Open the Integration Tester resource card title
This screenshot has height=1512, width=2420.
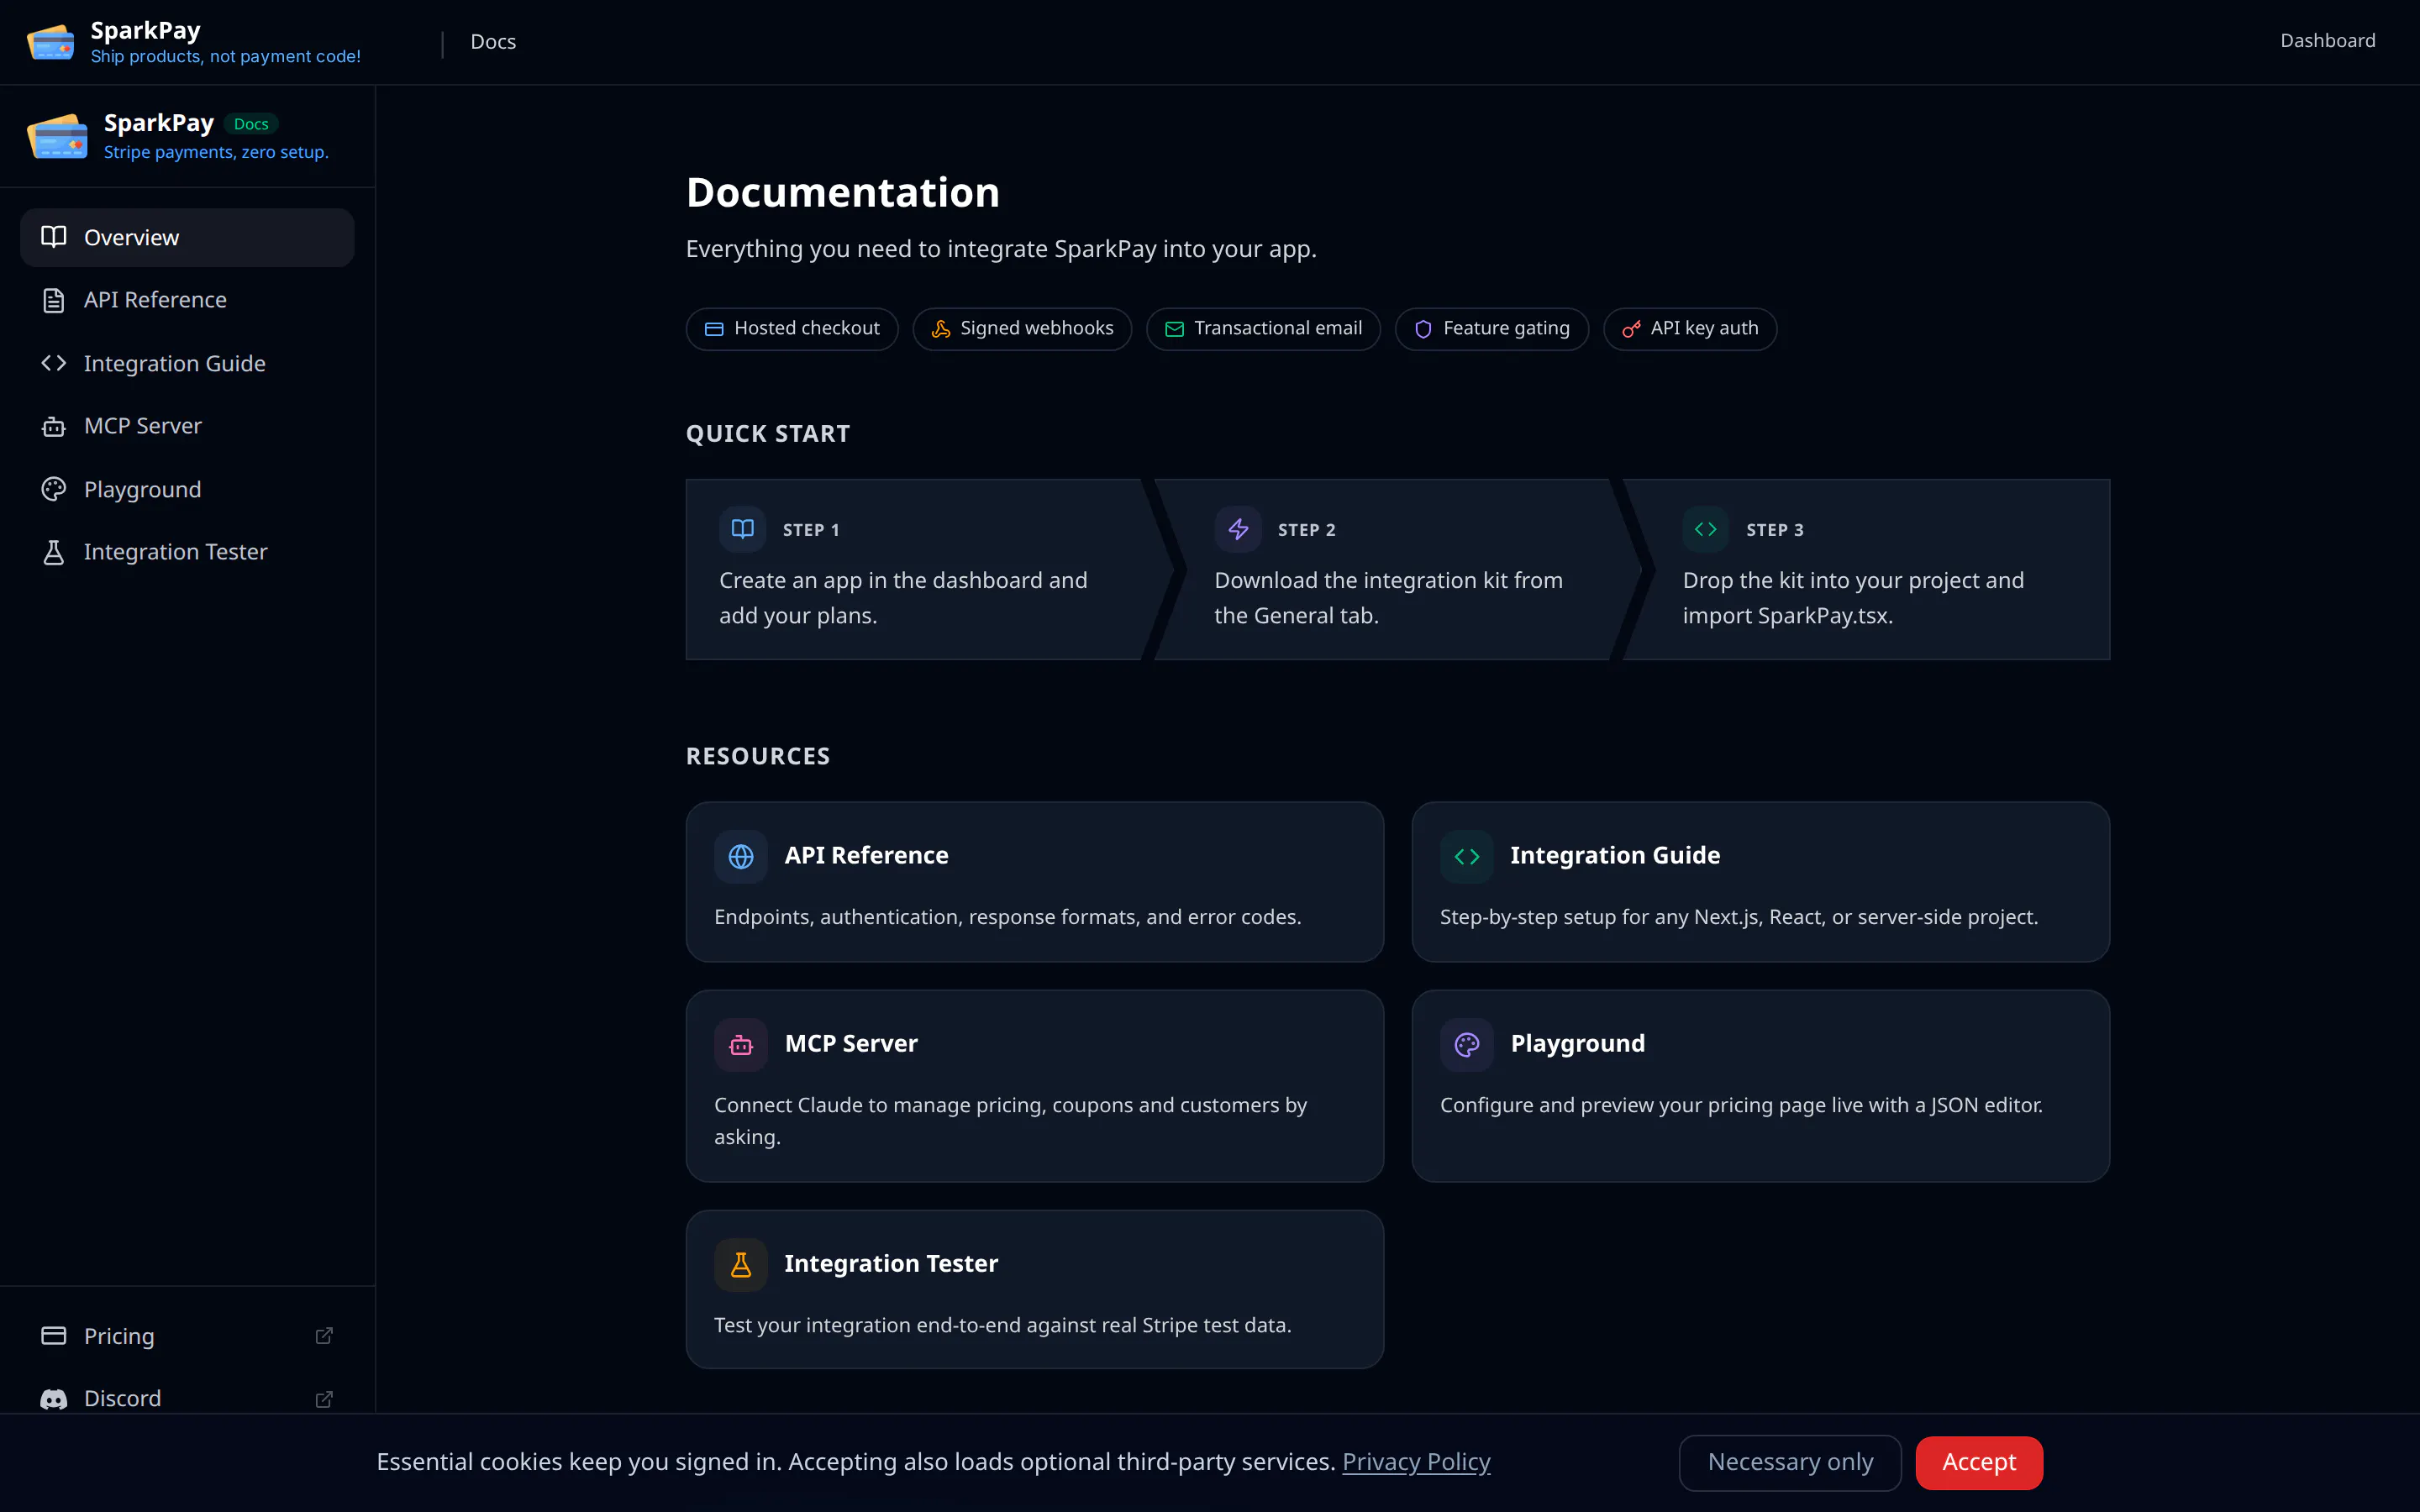point(891,1264)
